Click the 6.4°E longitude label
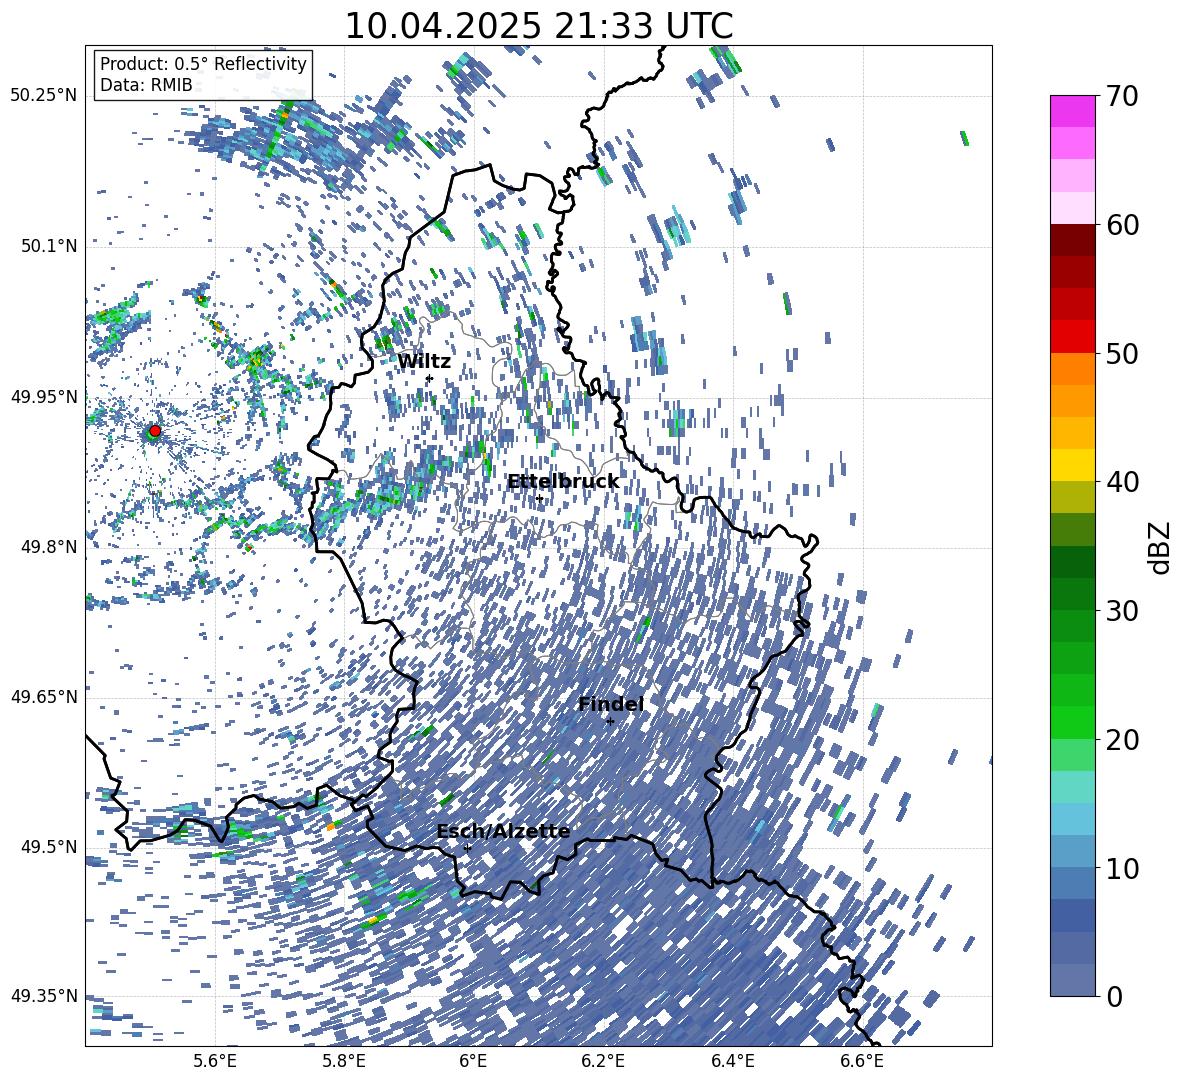 pos(732,1061)
